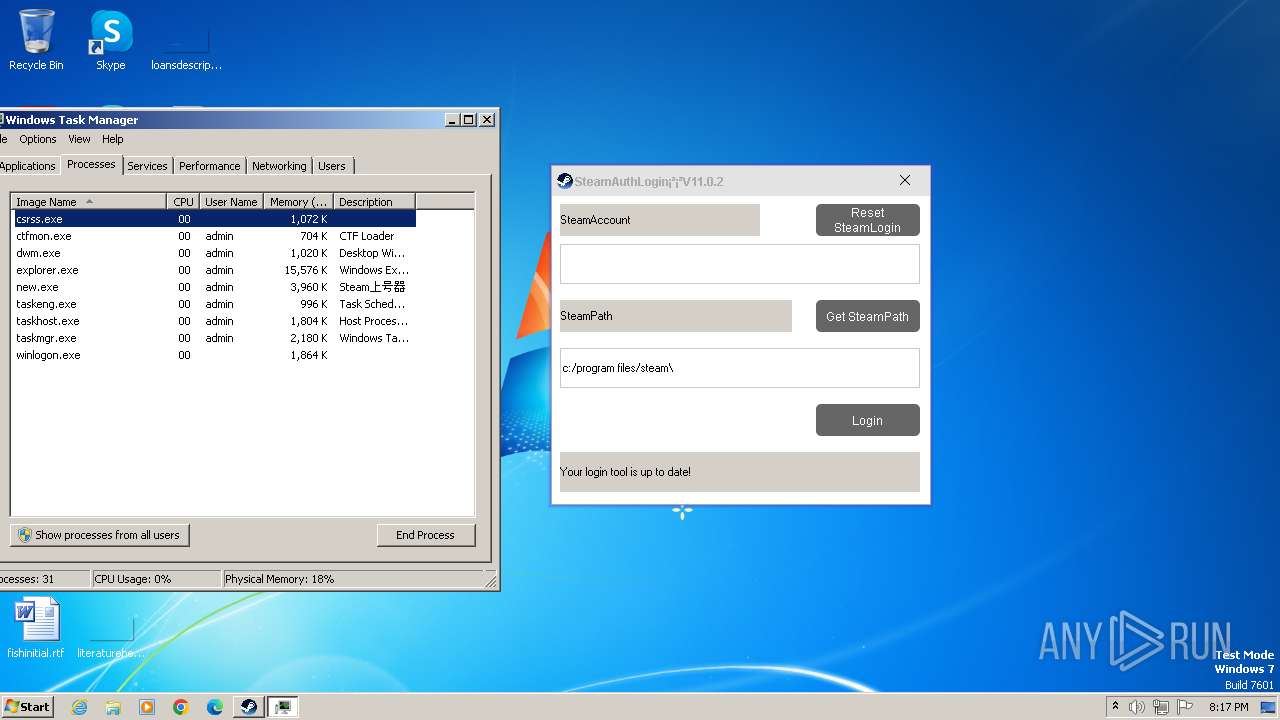This screenshot has height=720, width=1280.
Task: Open the Help menu in Task Manager
Action: point(113,139)
